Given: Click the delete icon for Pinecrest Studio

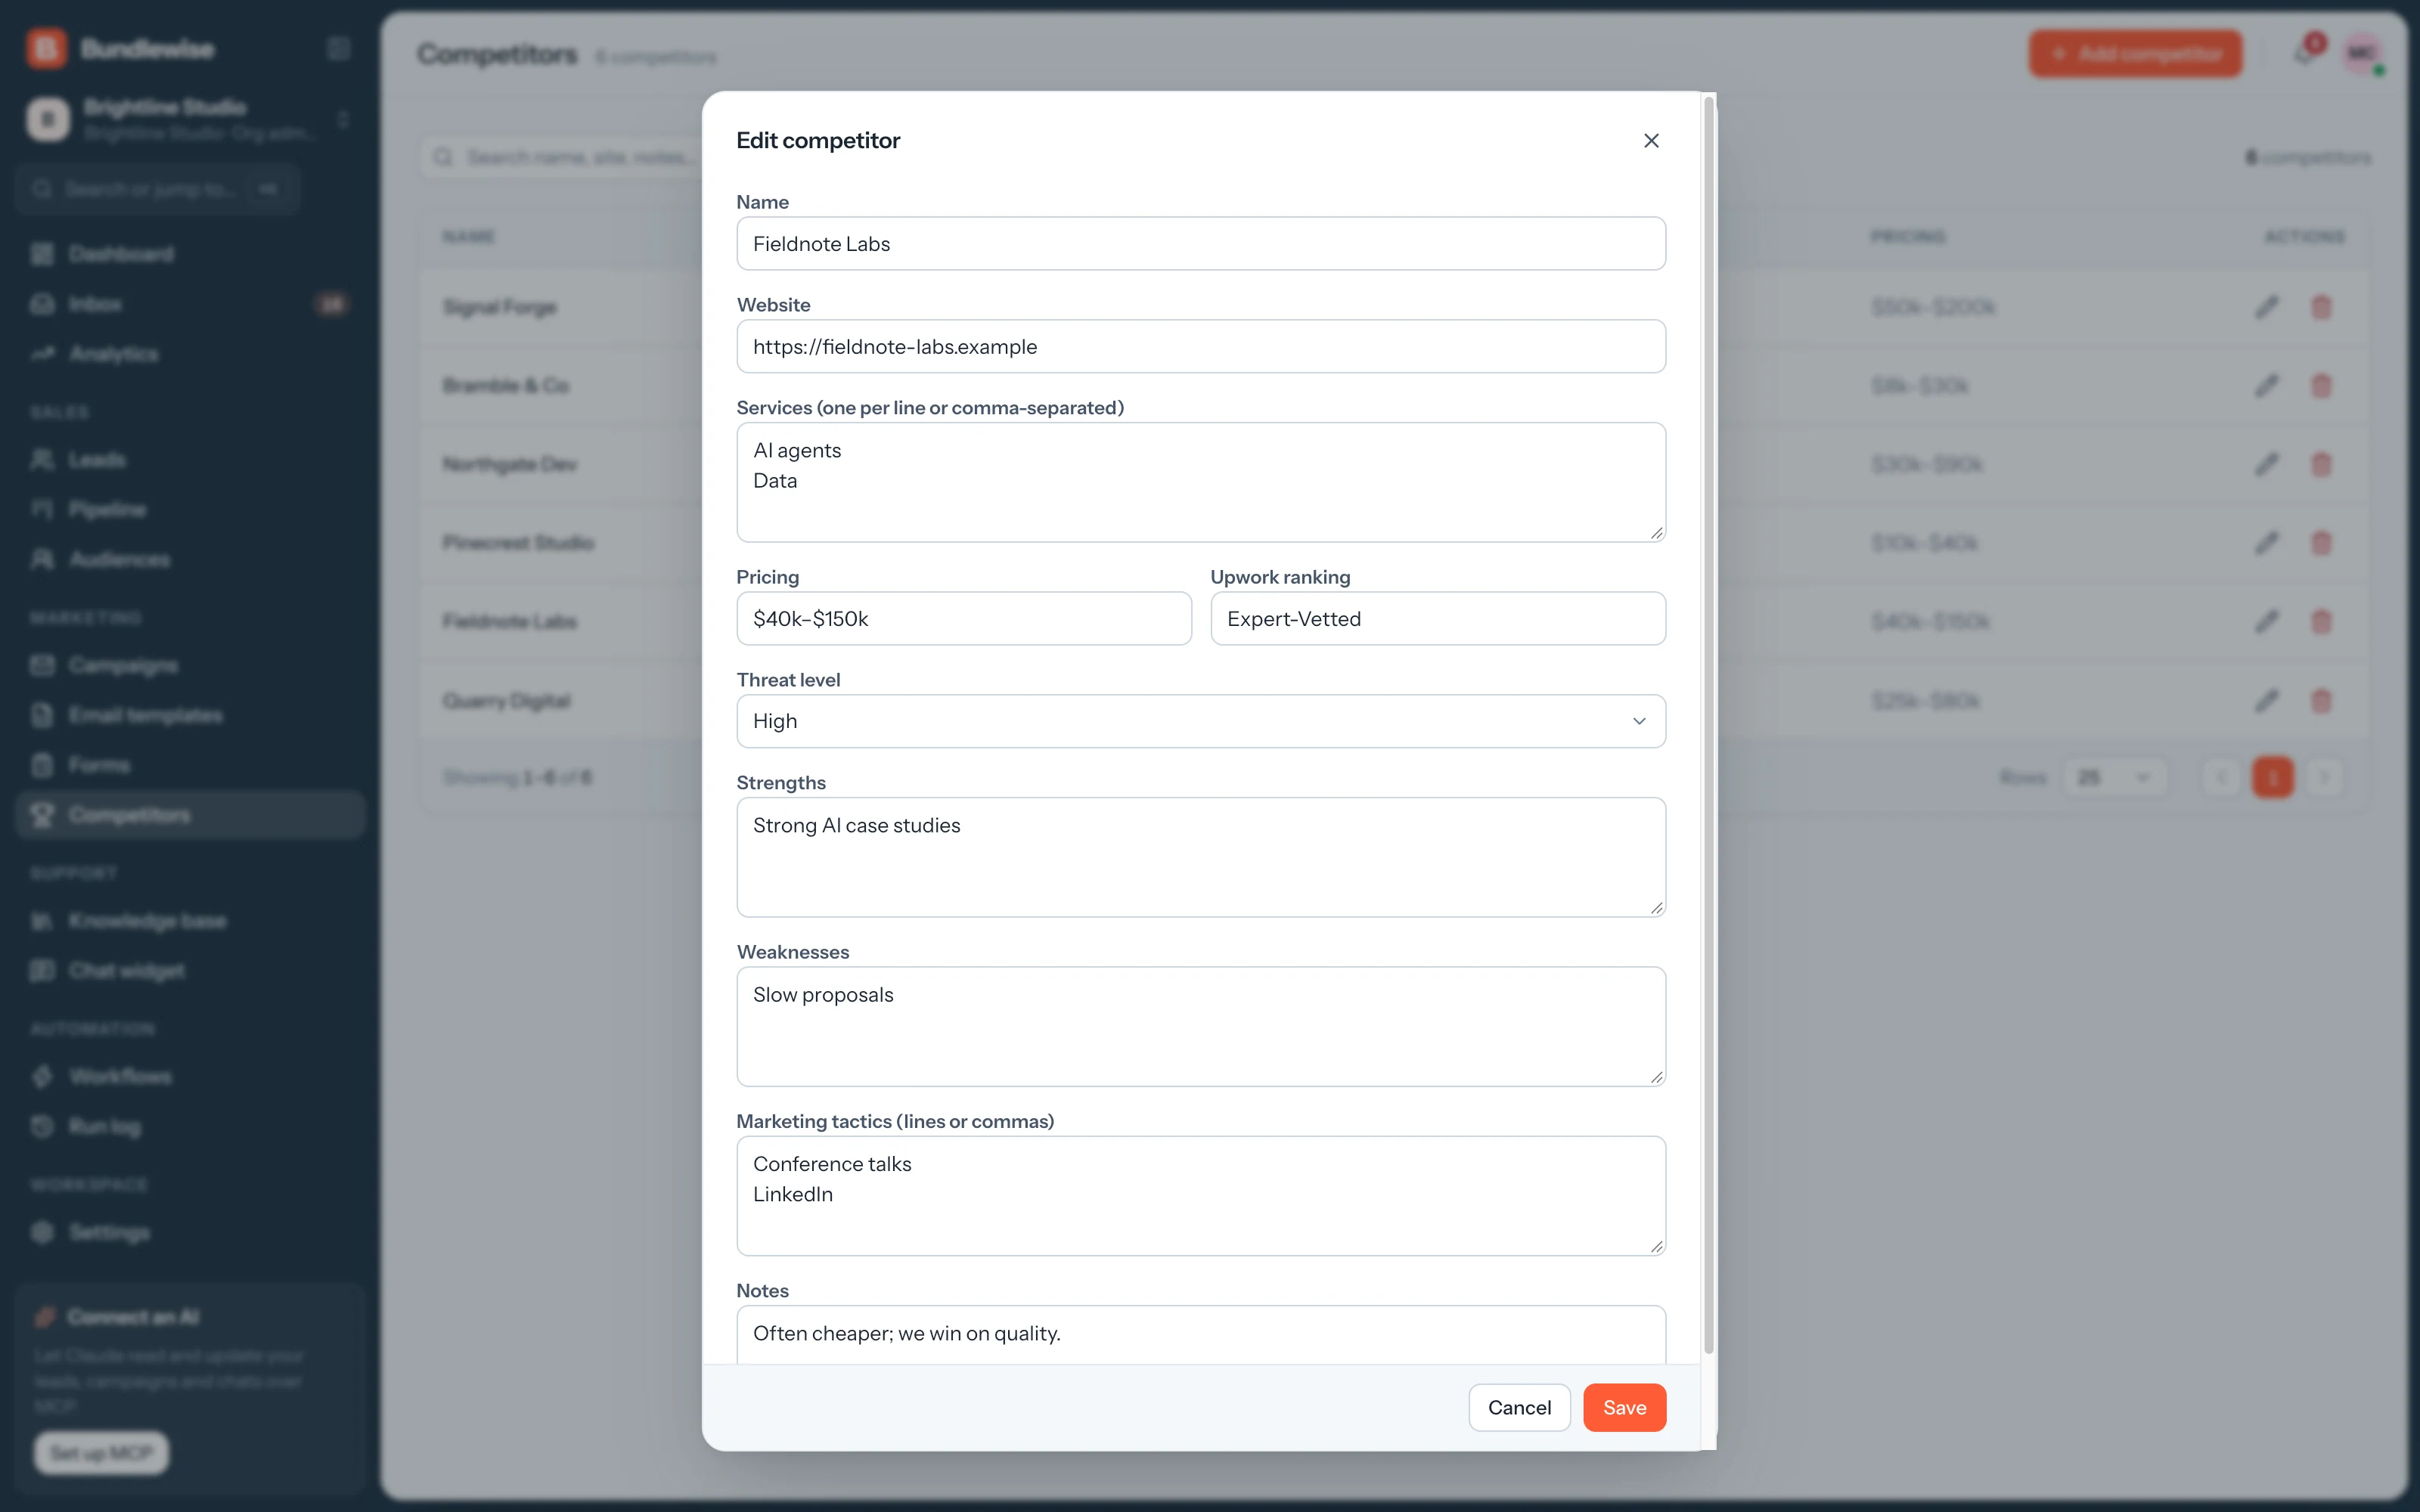Looking at the screenshot, I should (x=2321, y=543).
